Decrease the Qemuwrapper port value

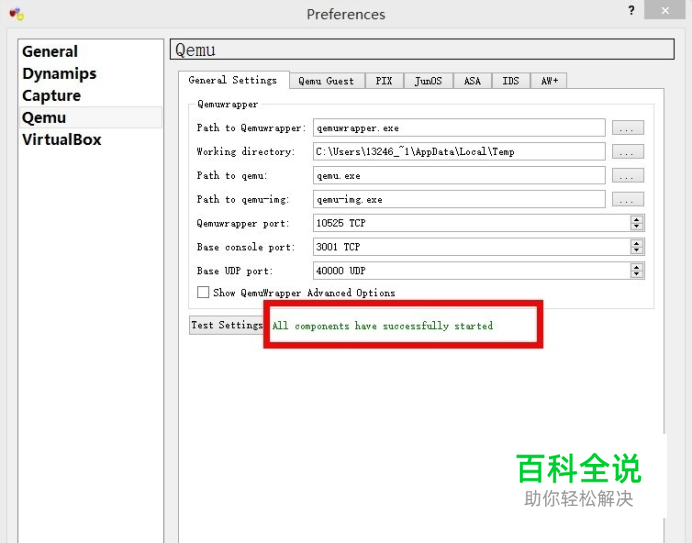click(636, 227)
